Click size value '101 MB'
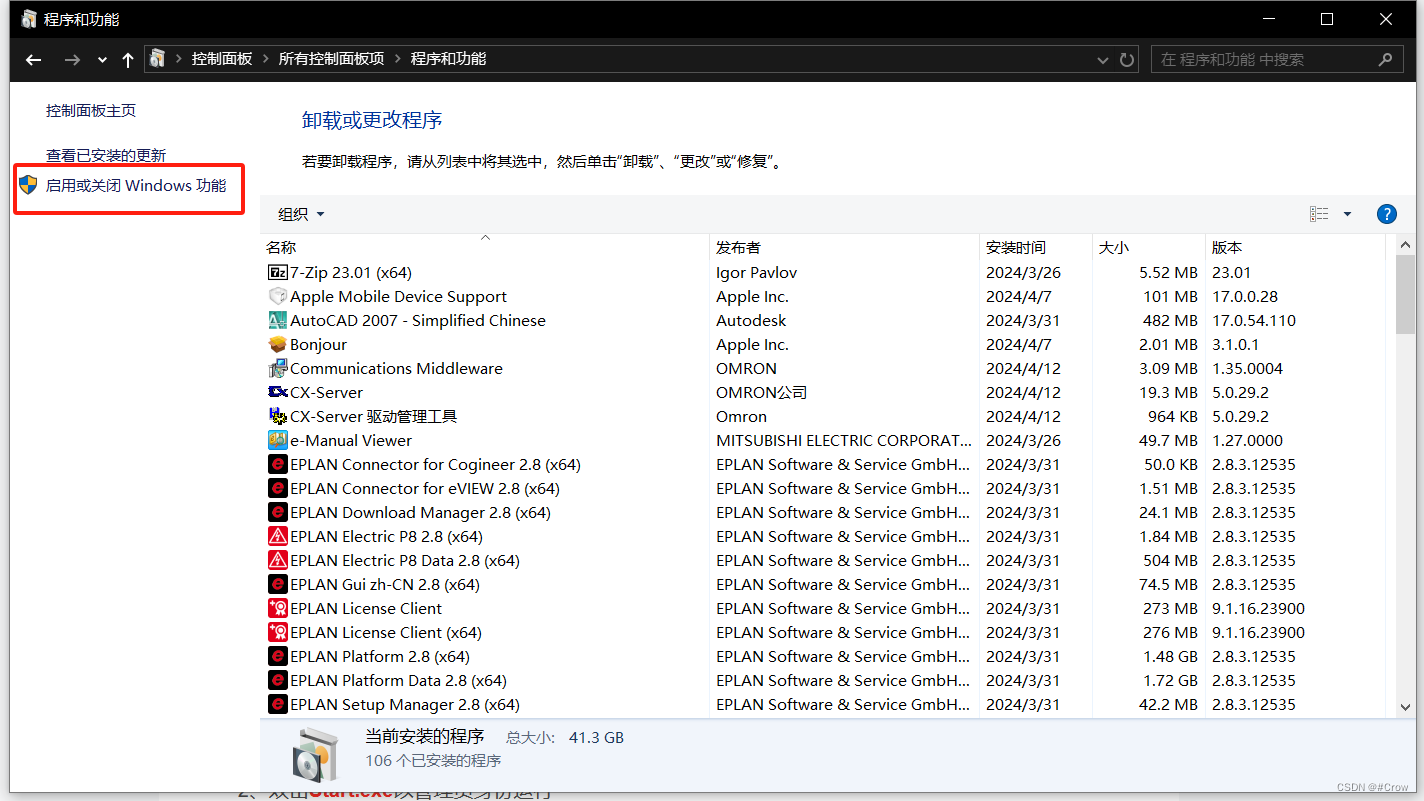 point(1170,296)
